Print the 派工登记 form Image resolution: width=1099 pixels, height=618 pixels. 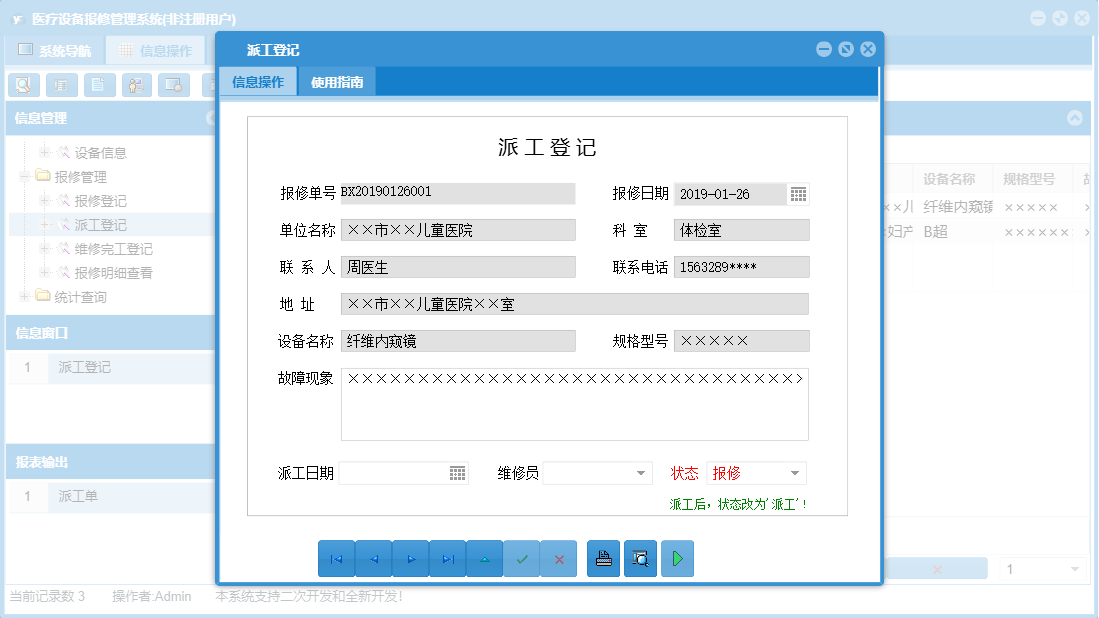coord(603,558)
